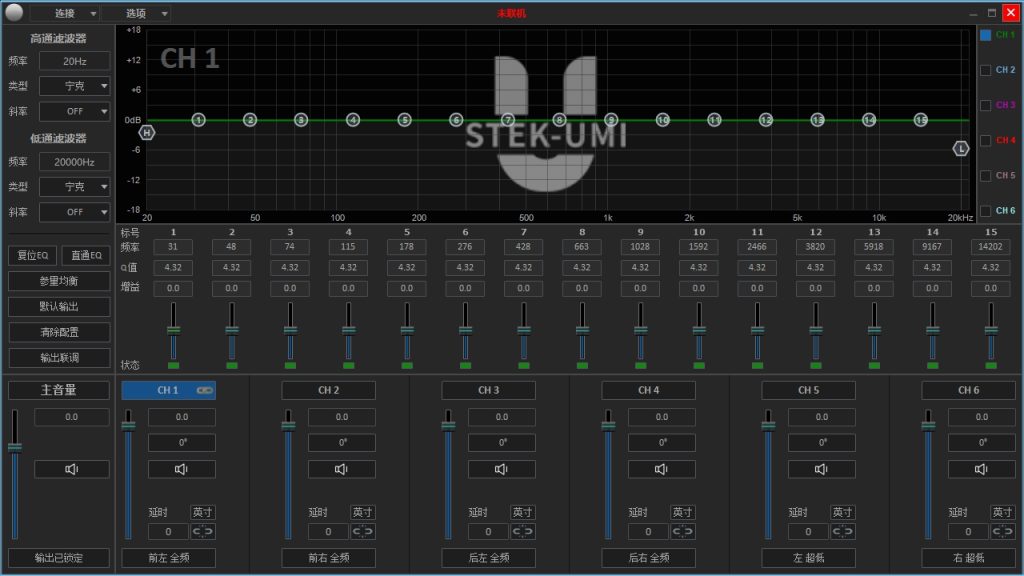Click CH 5 delay link icon
This screenshot has width=1024, height=576.
[842, 532]
